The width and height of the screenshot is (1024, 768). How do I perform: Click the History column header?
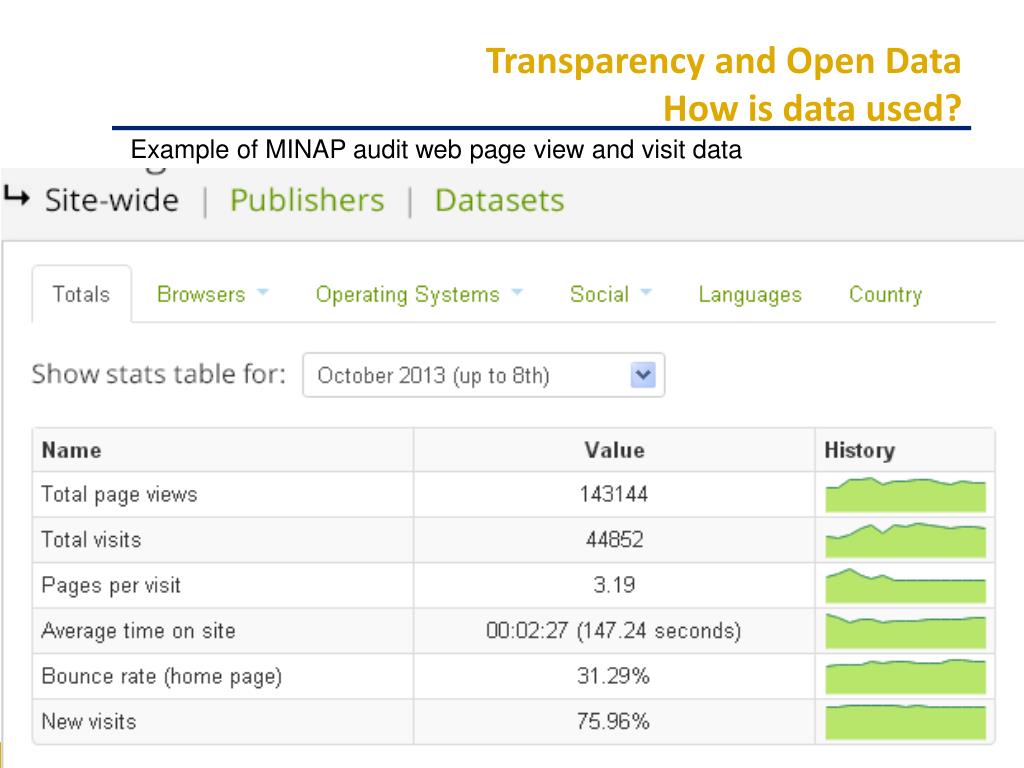point(859,450)
